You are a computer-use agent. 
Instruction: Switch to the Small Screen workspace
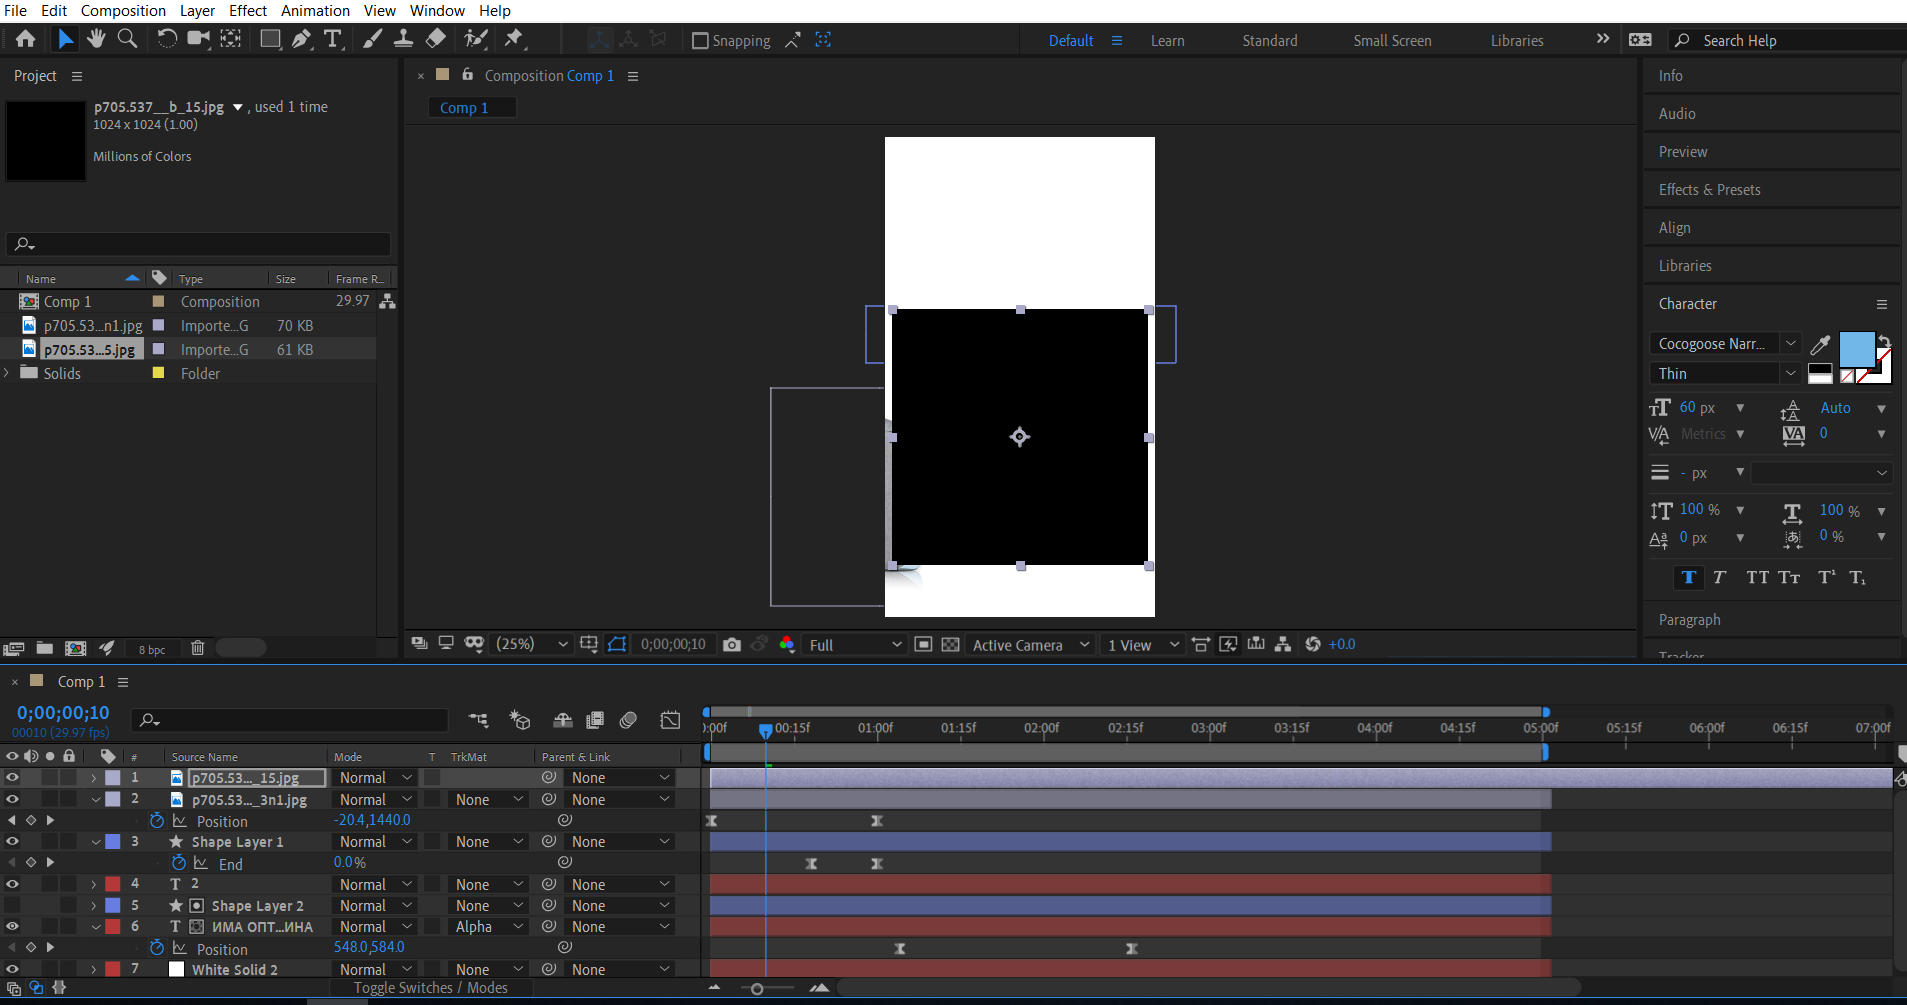tap(1392, 41)
